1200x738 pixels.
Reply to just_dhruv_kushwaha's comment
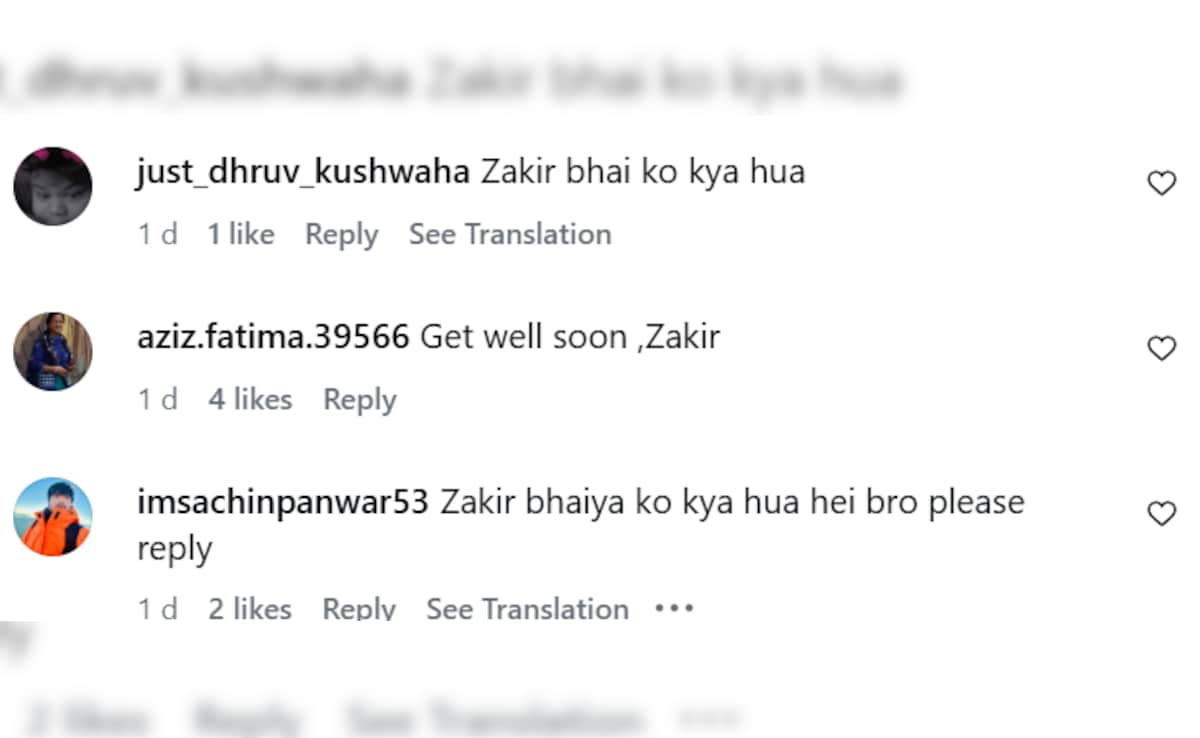[x=341, y=235]
